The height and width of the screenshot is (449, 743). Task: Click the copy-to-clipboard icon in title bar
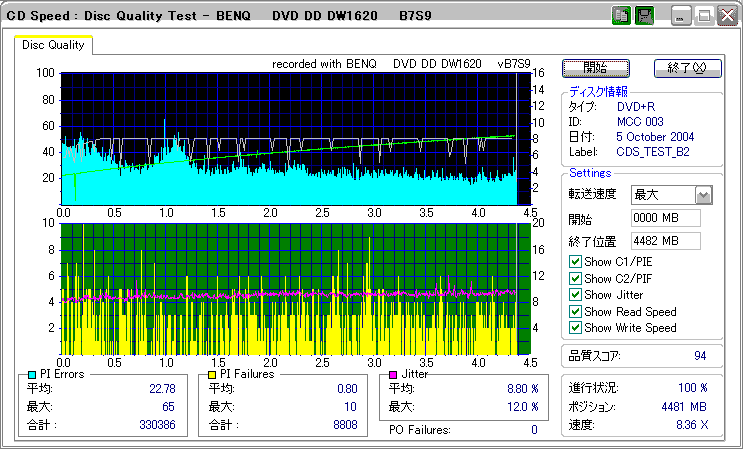[x=621, y=16]
